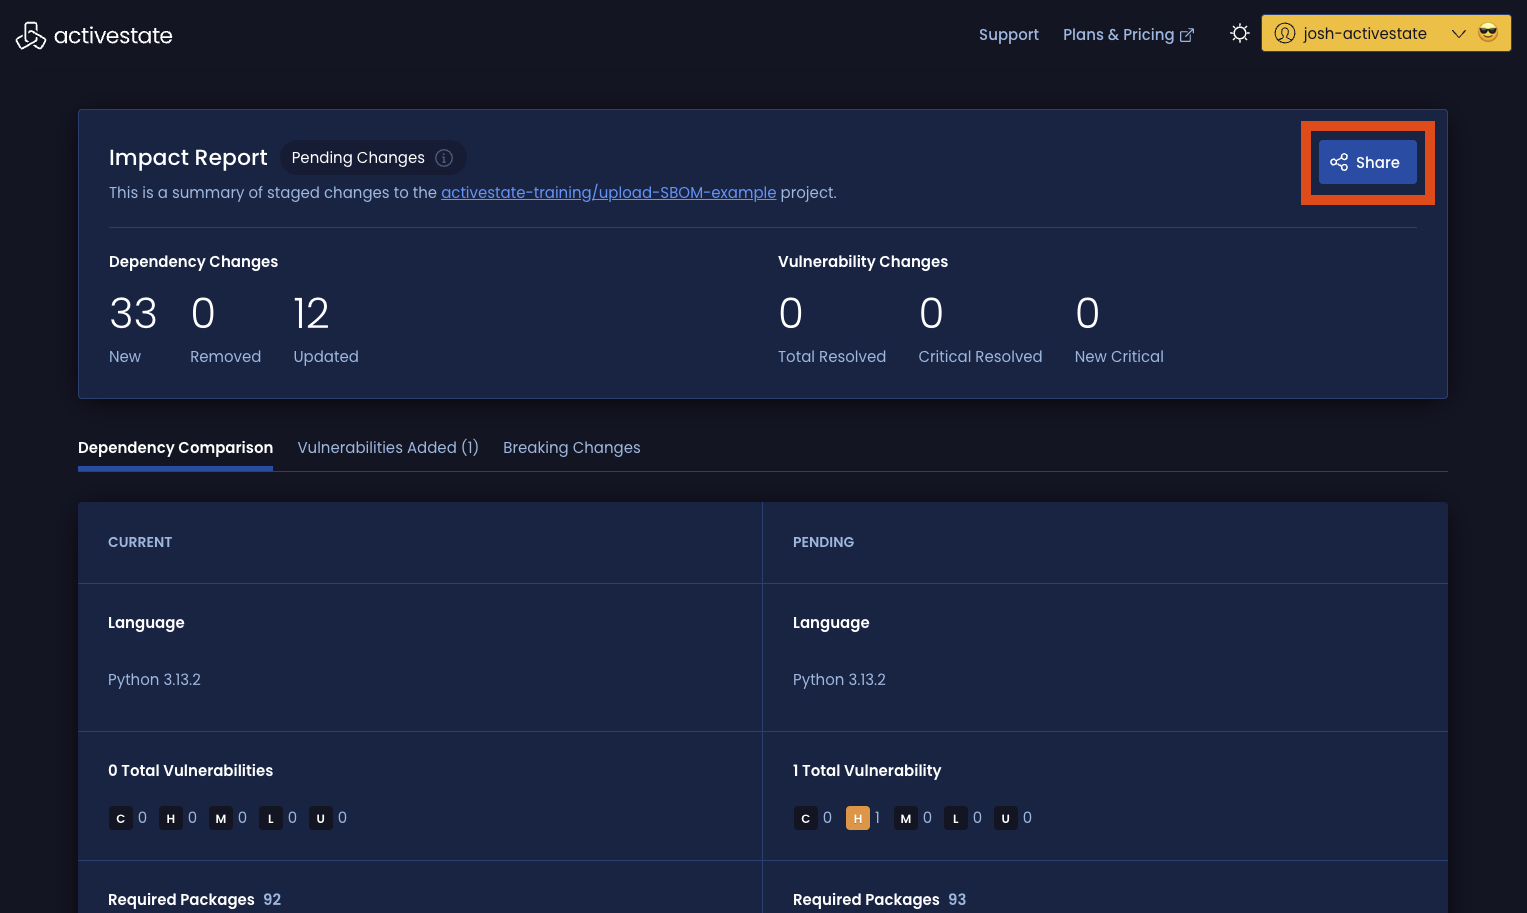This screenshot has width=1527, height=913.
Task: Click the Share button
Action: [x=1367, y=162]
